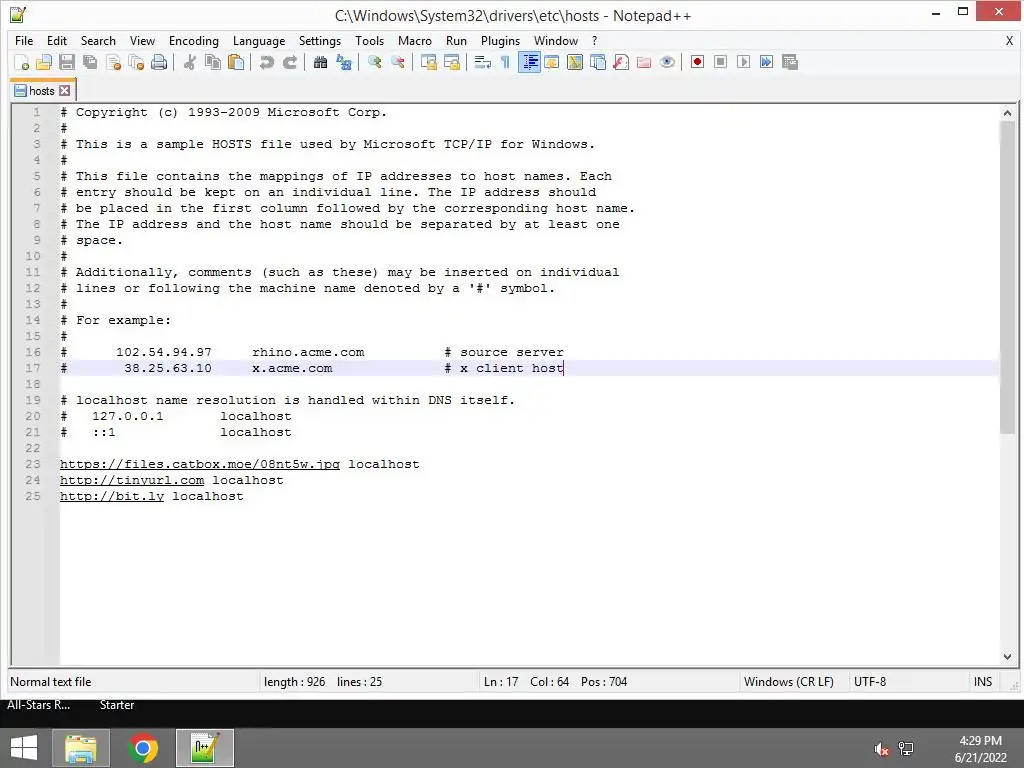Click the http://bit.ly link
The width and height of the screenshot is (1024, 768).
[x=112, y=496]
